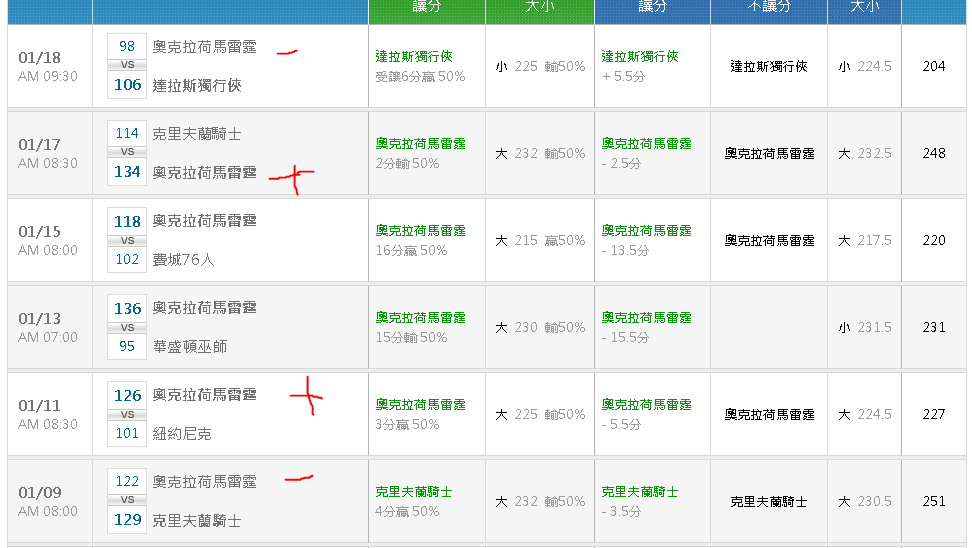Click 小 231.5 over/under value
Viewport: 972px width, 548px height.
(865, 327)
